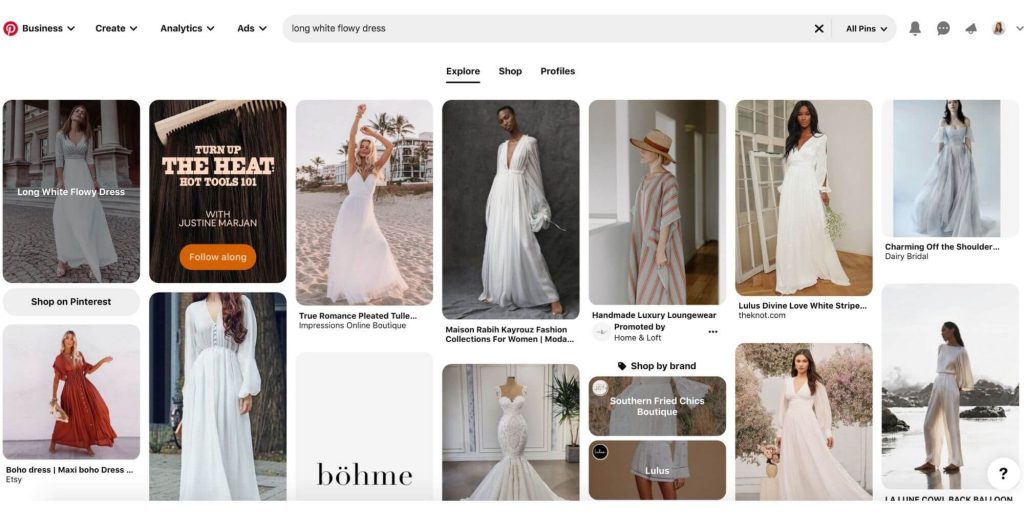This screenshot has height=512, width=1024.
Task: Open the megaphone updates icon
Action: point(971,29)
